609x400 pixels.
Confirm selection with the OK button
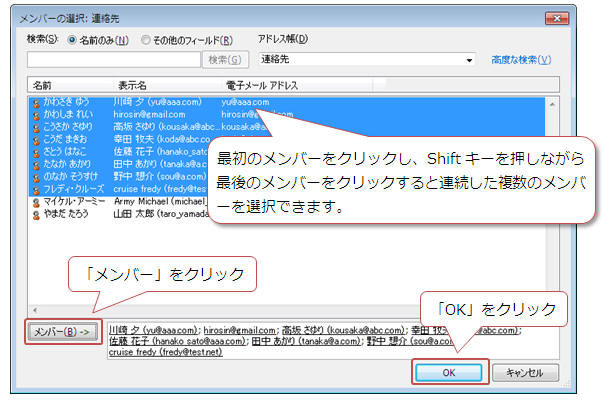tap(450, 372)
